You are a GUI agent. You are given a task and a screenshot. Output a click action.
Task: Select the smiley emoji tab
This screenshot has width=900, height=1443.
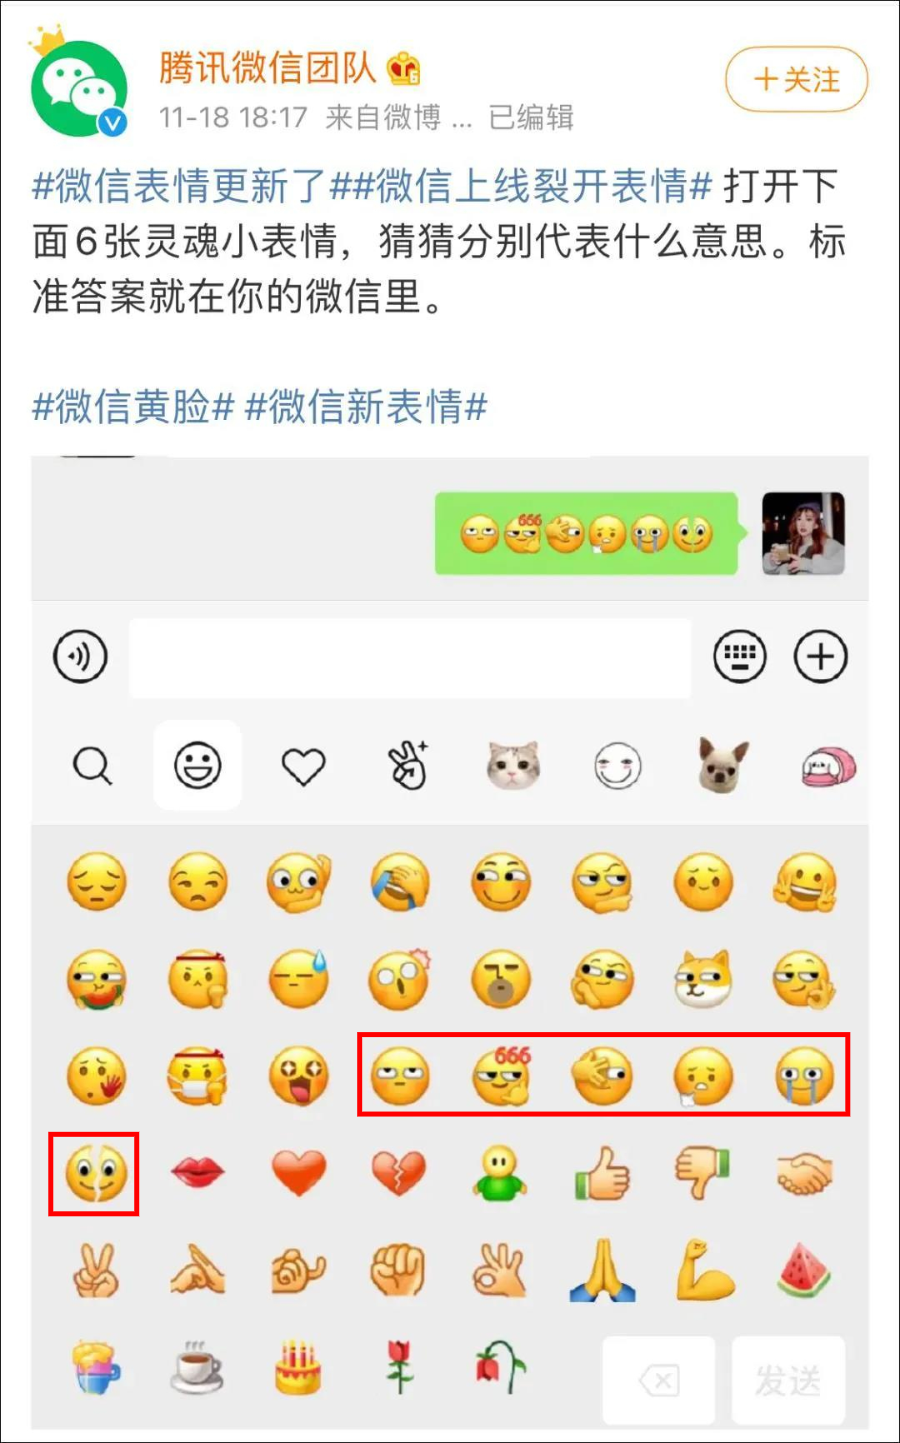[x=198, y=766]
